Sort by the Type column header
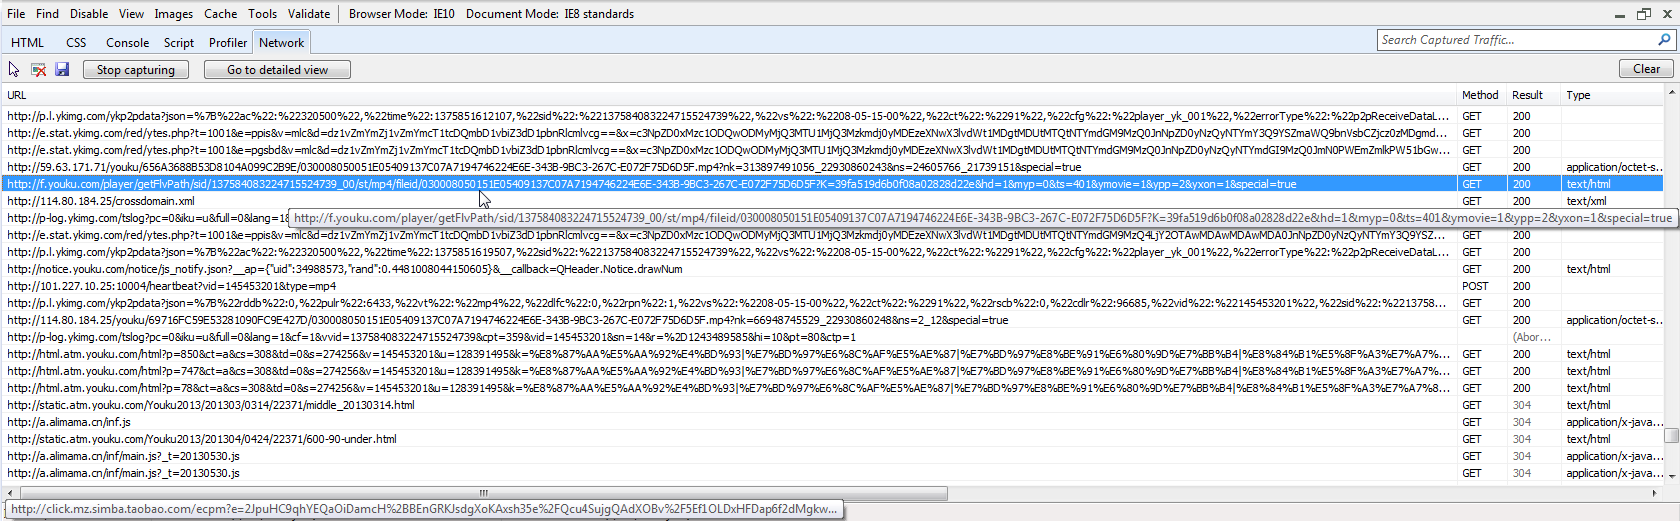Image resolution: width=1680 pixels, height=521 pixels. pos(1611,95)
